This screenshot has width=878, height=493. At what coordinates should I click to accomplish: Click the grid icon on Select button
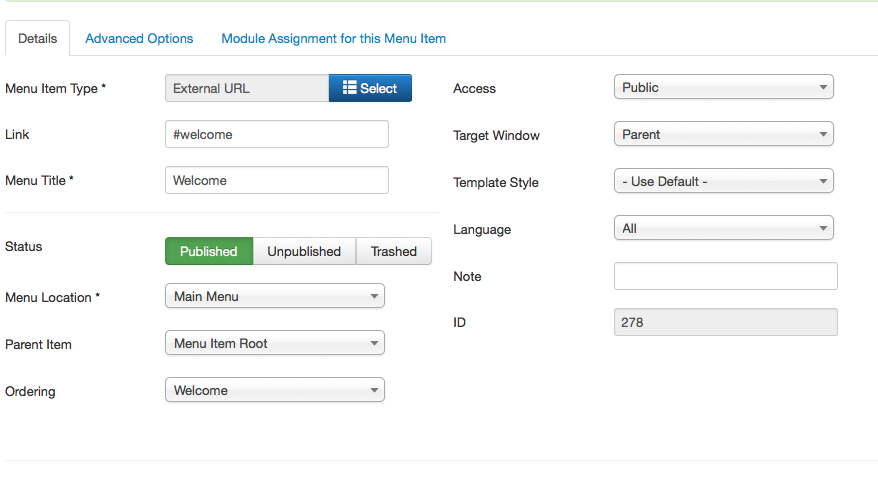tap(349, 87)
